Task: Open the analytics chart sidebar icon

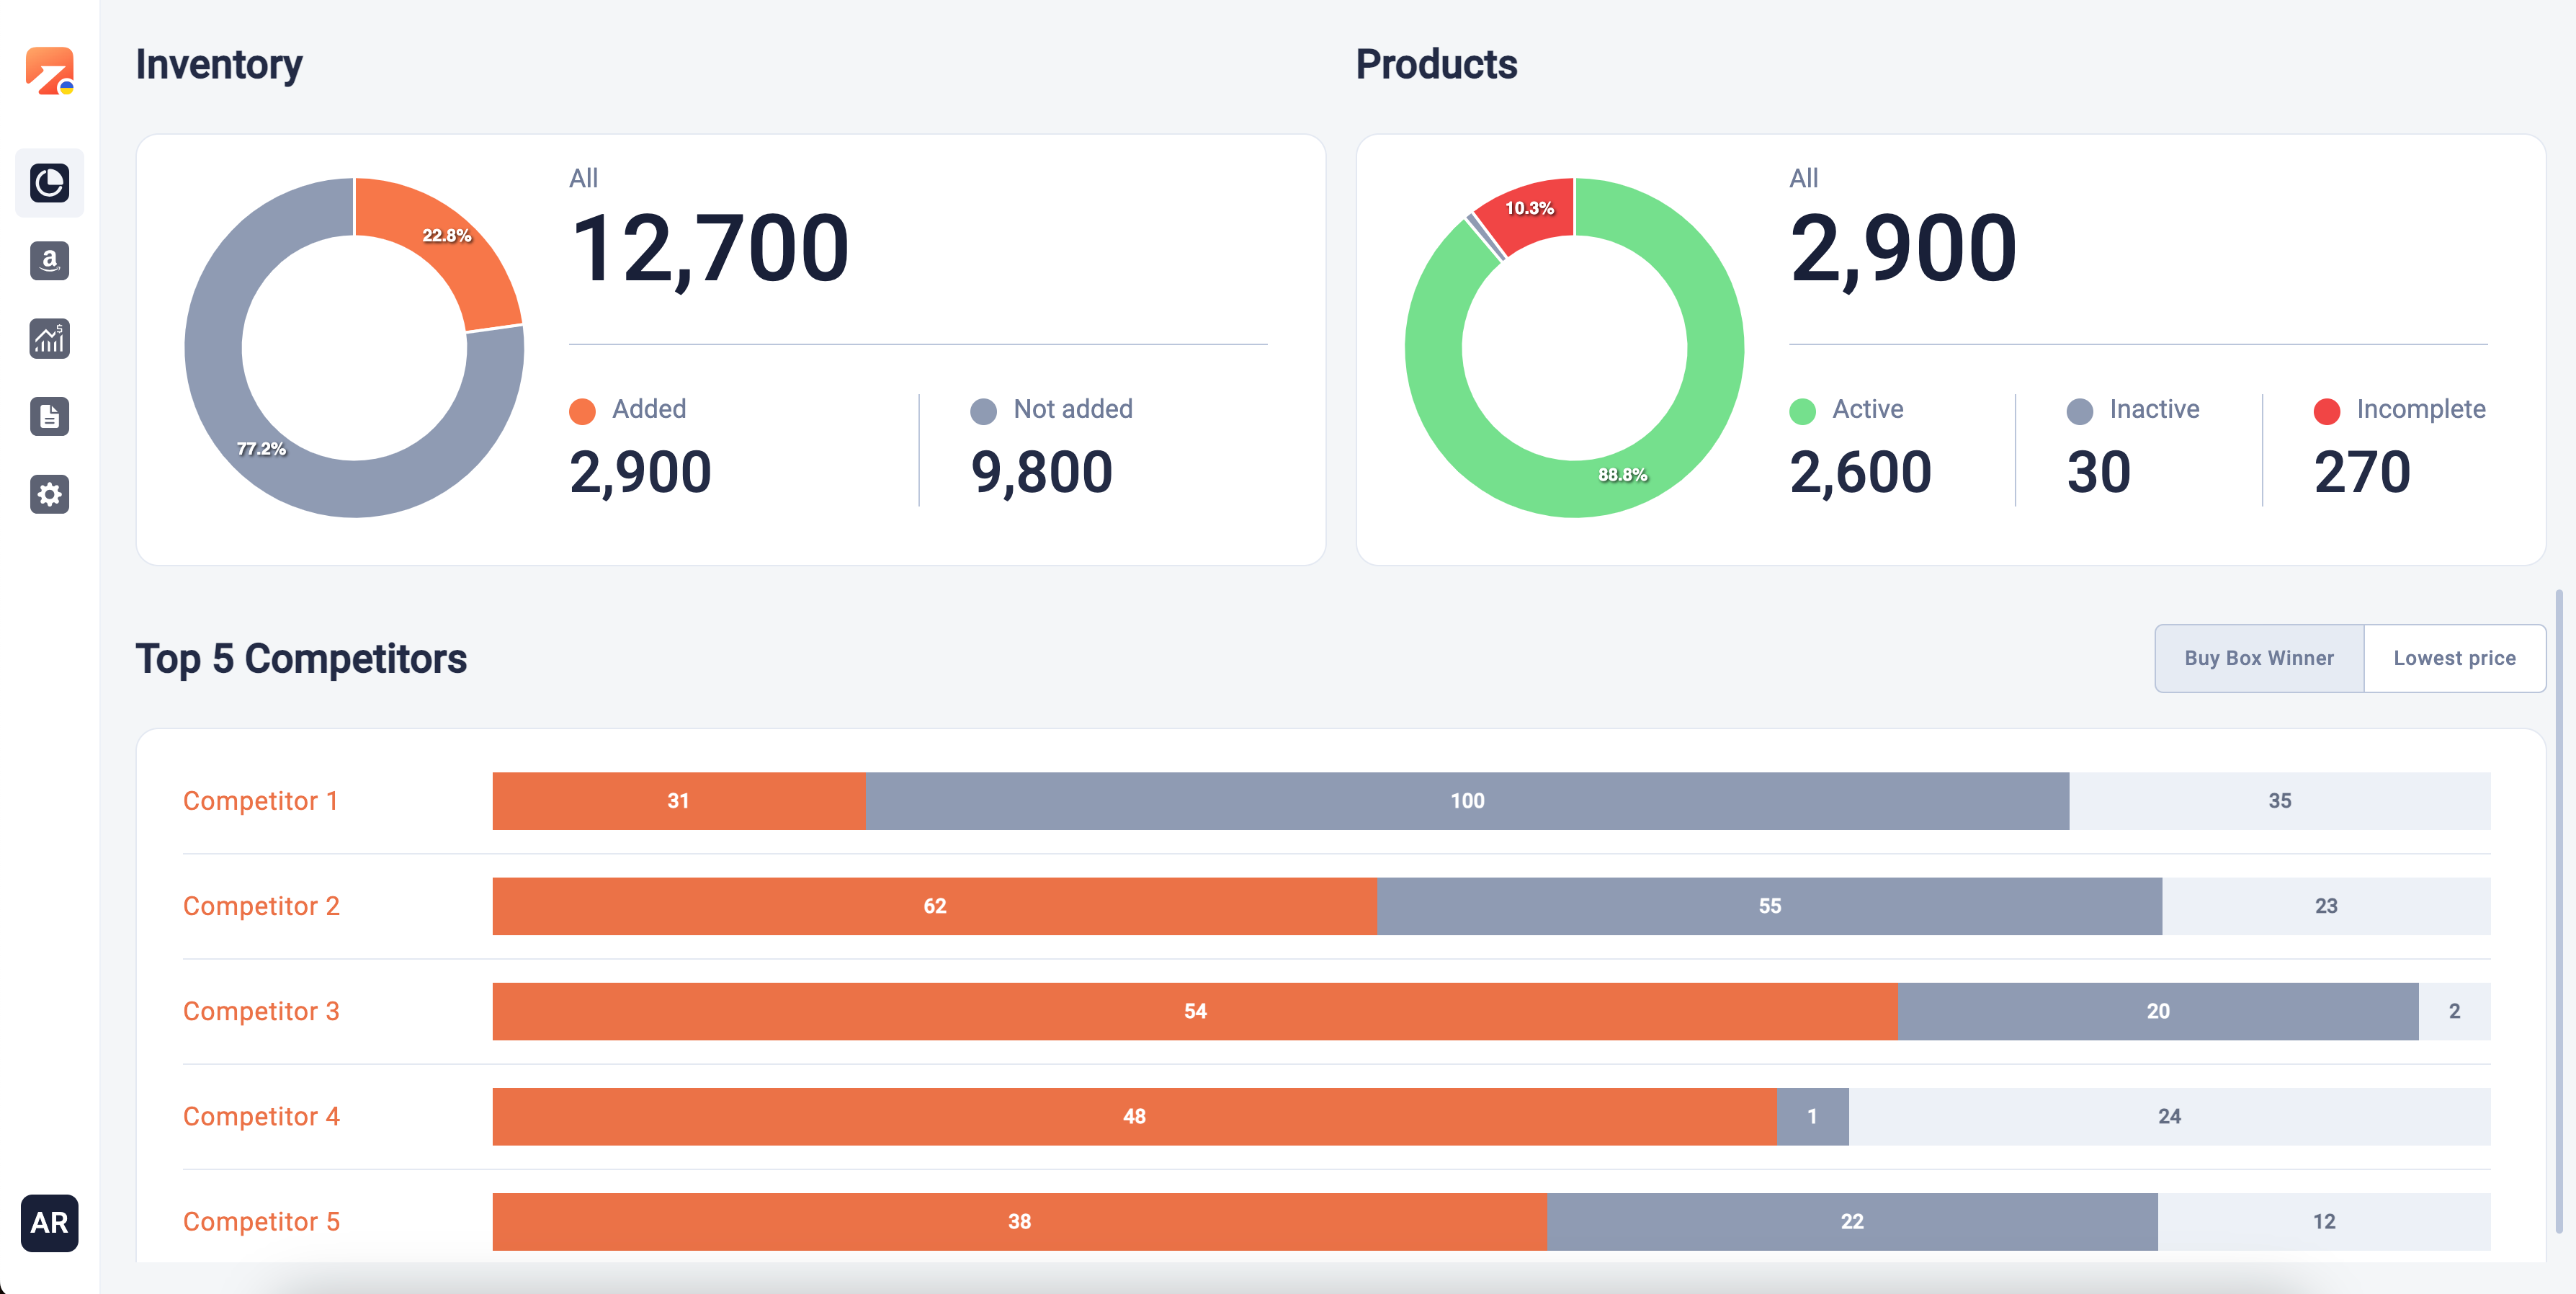Action: (50, 339)
